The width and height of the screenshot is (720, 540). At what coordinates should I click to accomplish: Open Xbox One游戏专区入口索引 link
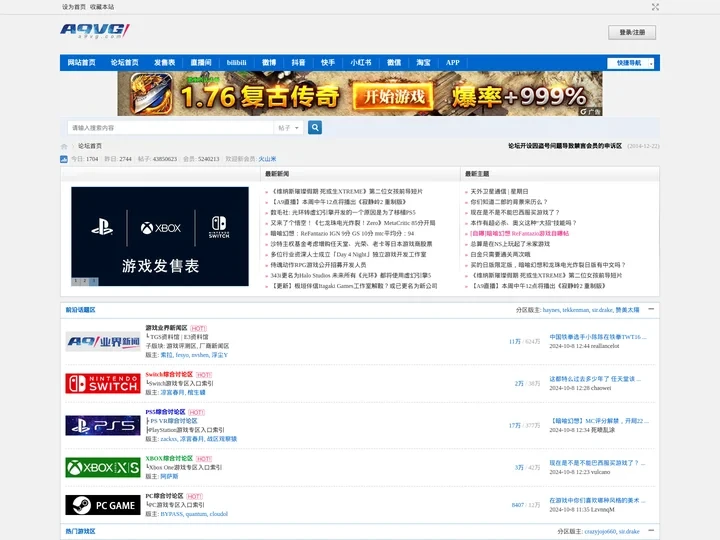[186, 467]
